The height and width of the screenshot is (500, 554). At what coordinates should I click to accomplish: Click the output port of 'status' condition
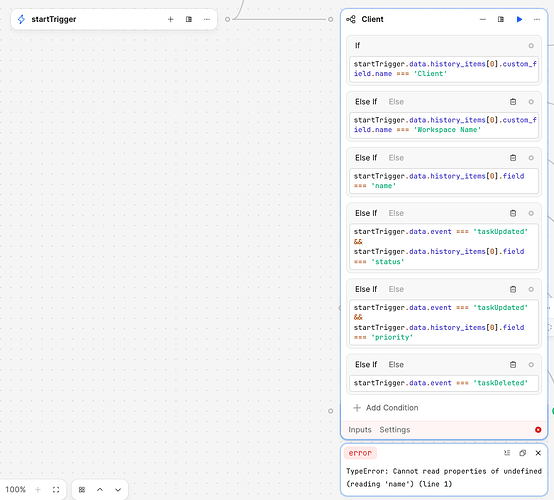[x=531, y=213]
